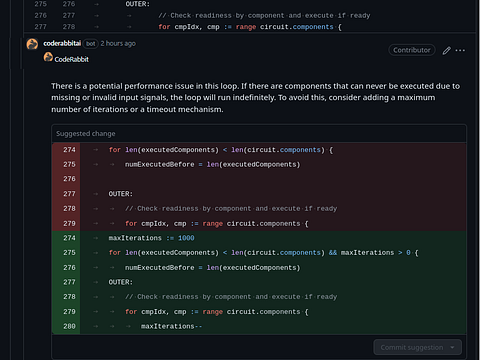Select added line 278 readiness comment
Image resolution: width=480 pixels, height=360 pixels.
pos(259,297)
